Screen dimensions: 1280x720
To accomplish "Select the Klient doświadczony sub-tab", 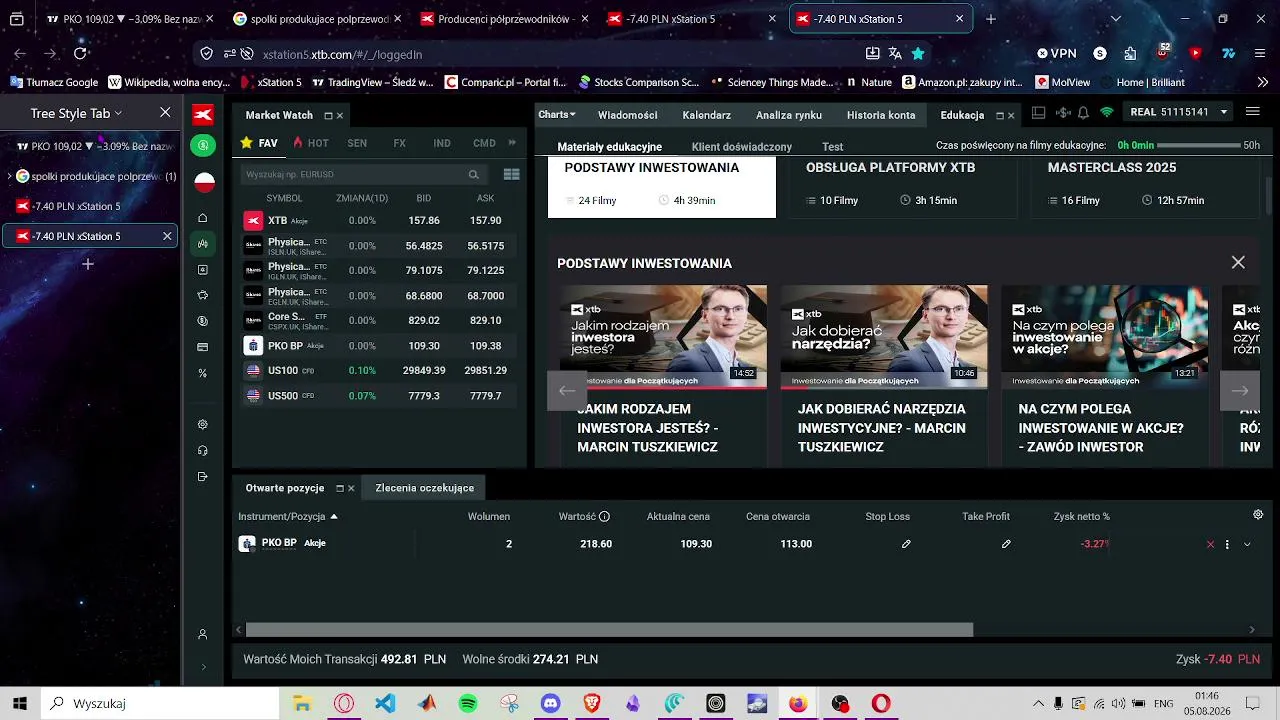I will coord(742,147).
